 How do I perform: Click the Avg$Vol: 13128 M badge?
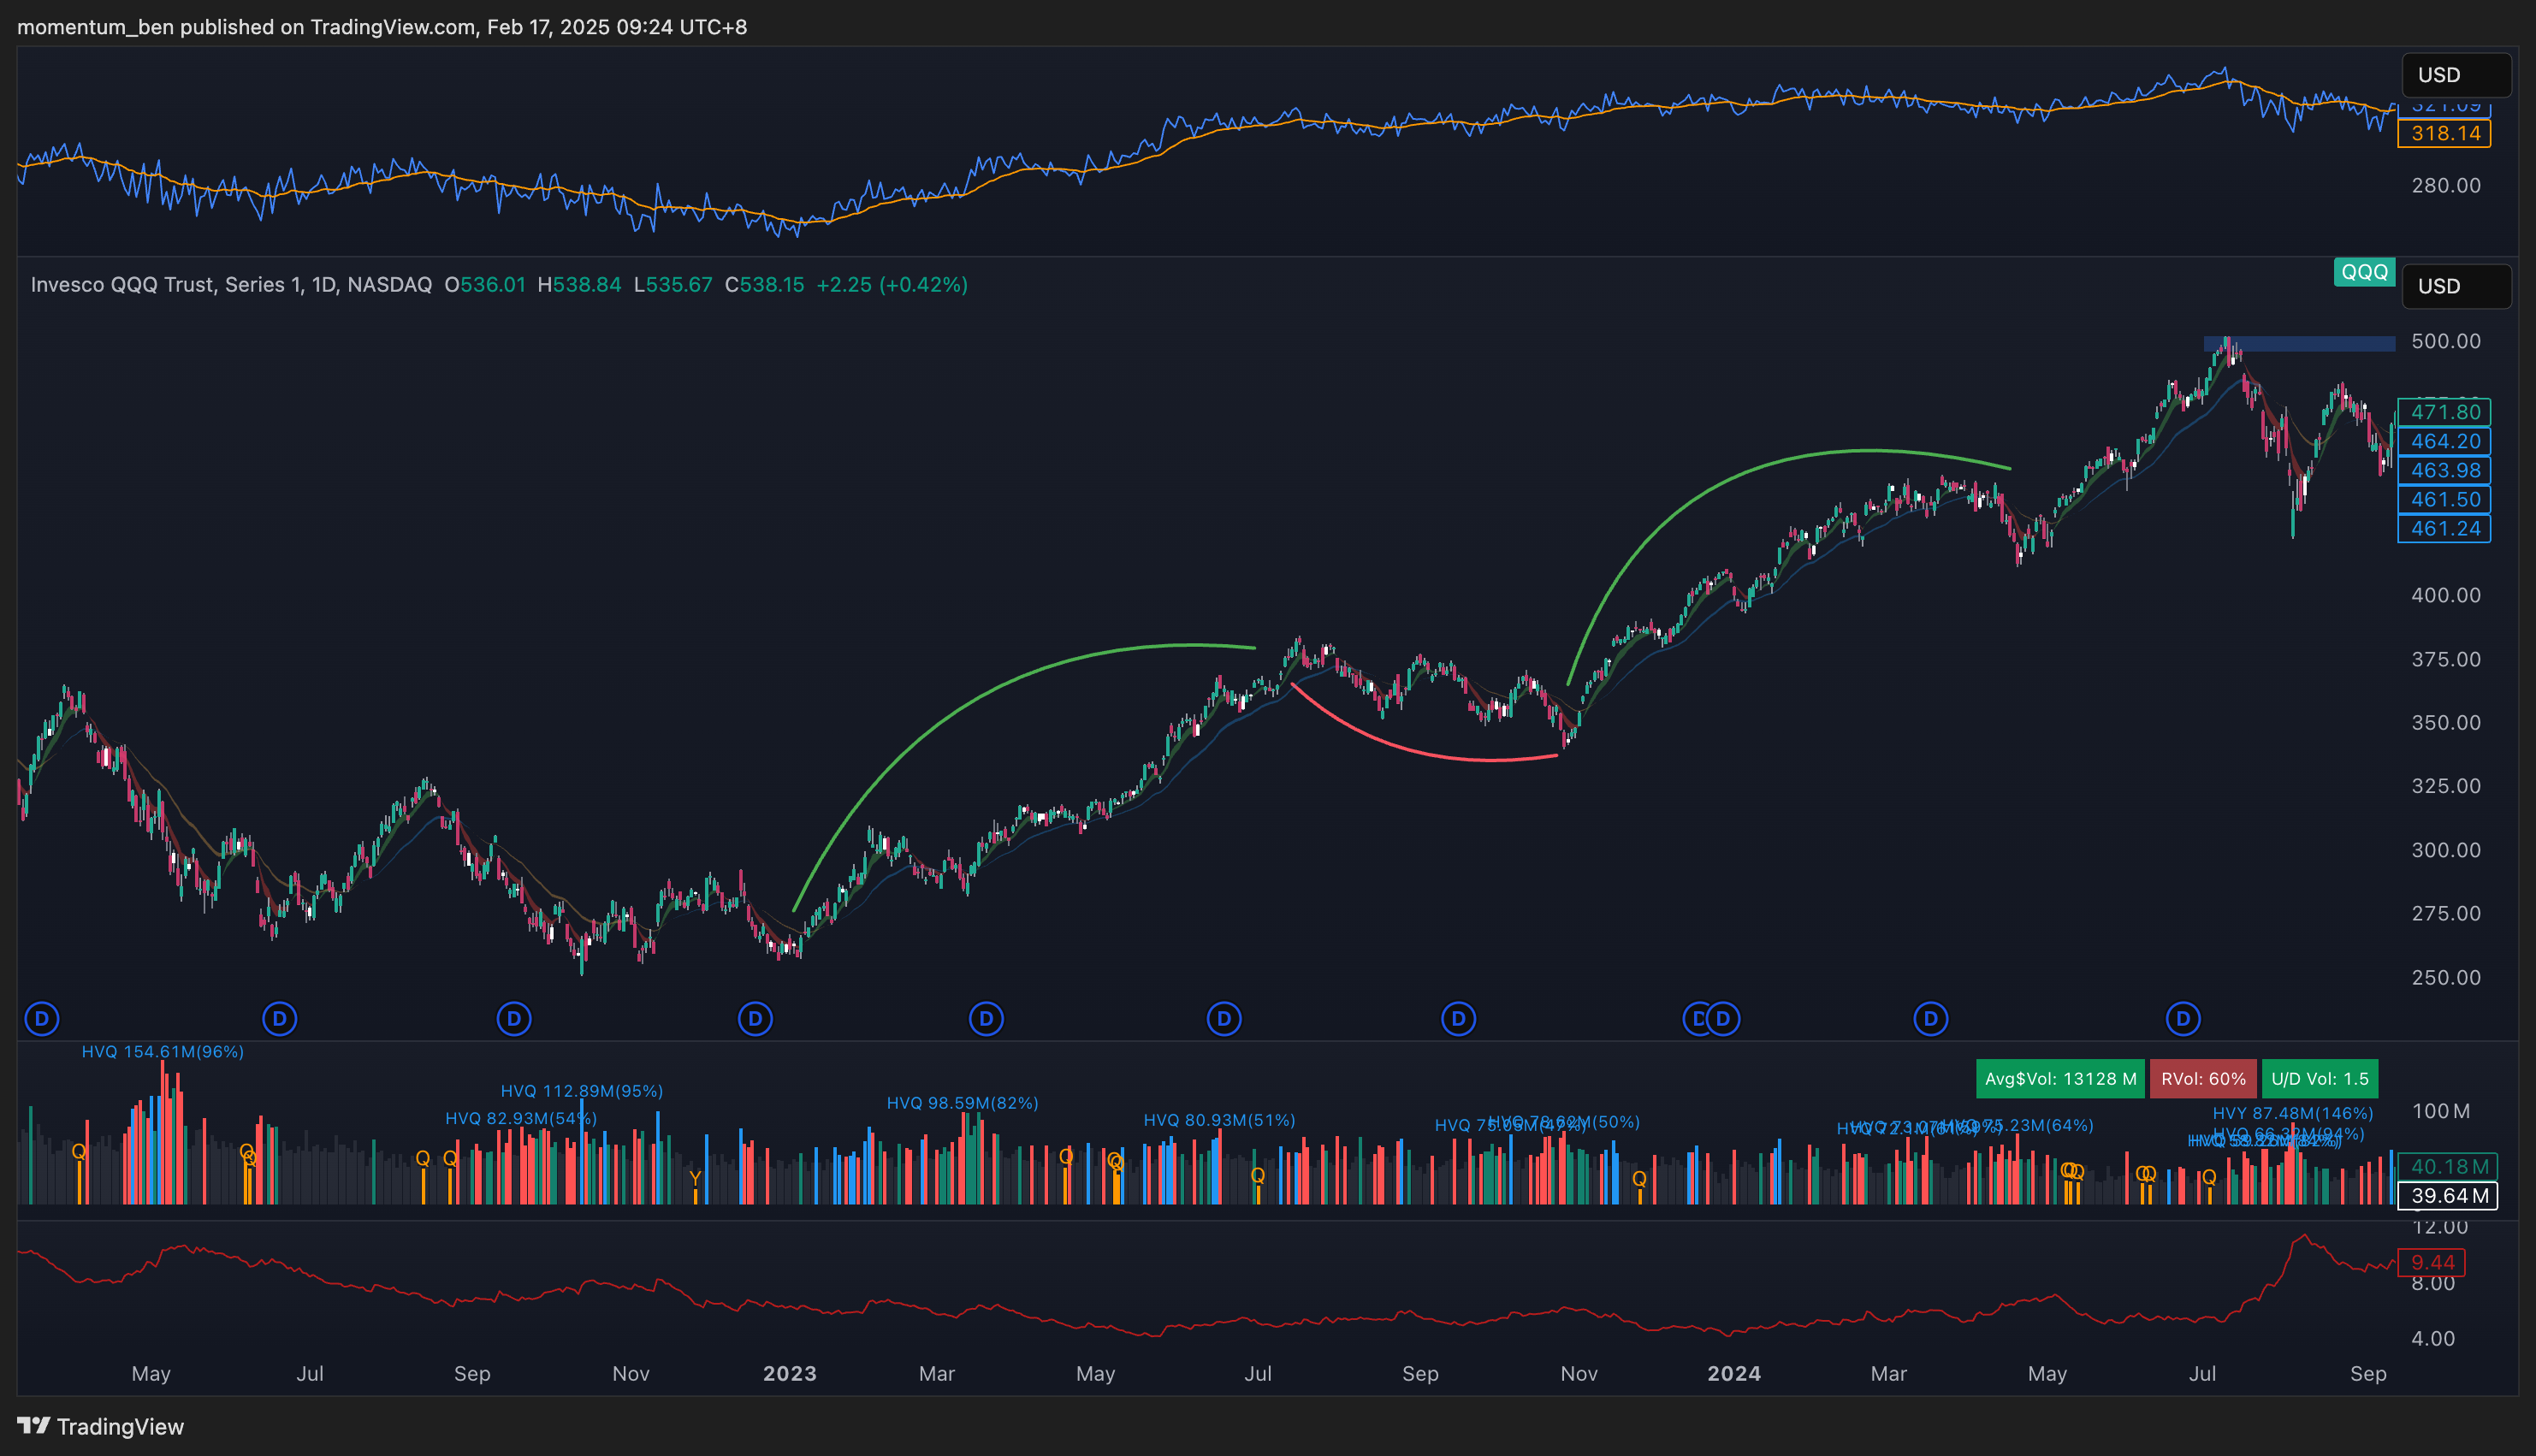click(2060, 1079)
